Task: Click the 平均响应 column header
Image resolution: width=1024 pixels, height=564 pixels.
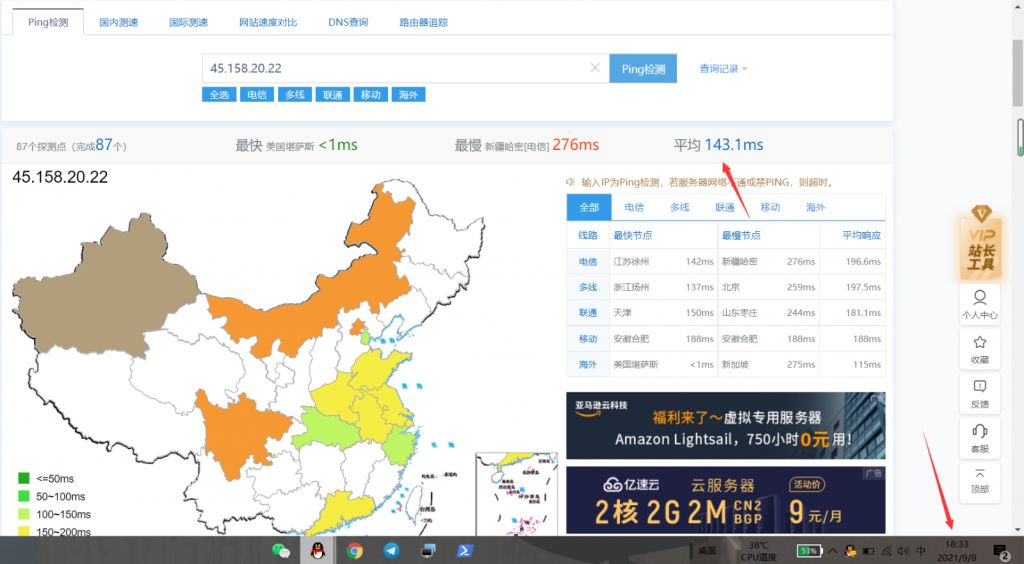Action: coord(861,235)
